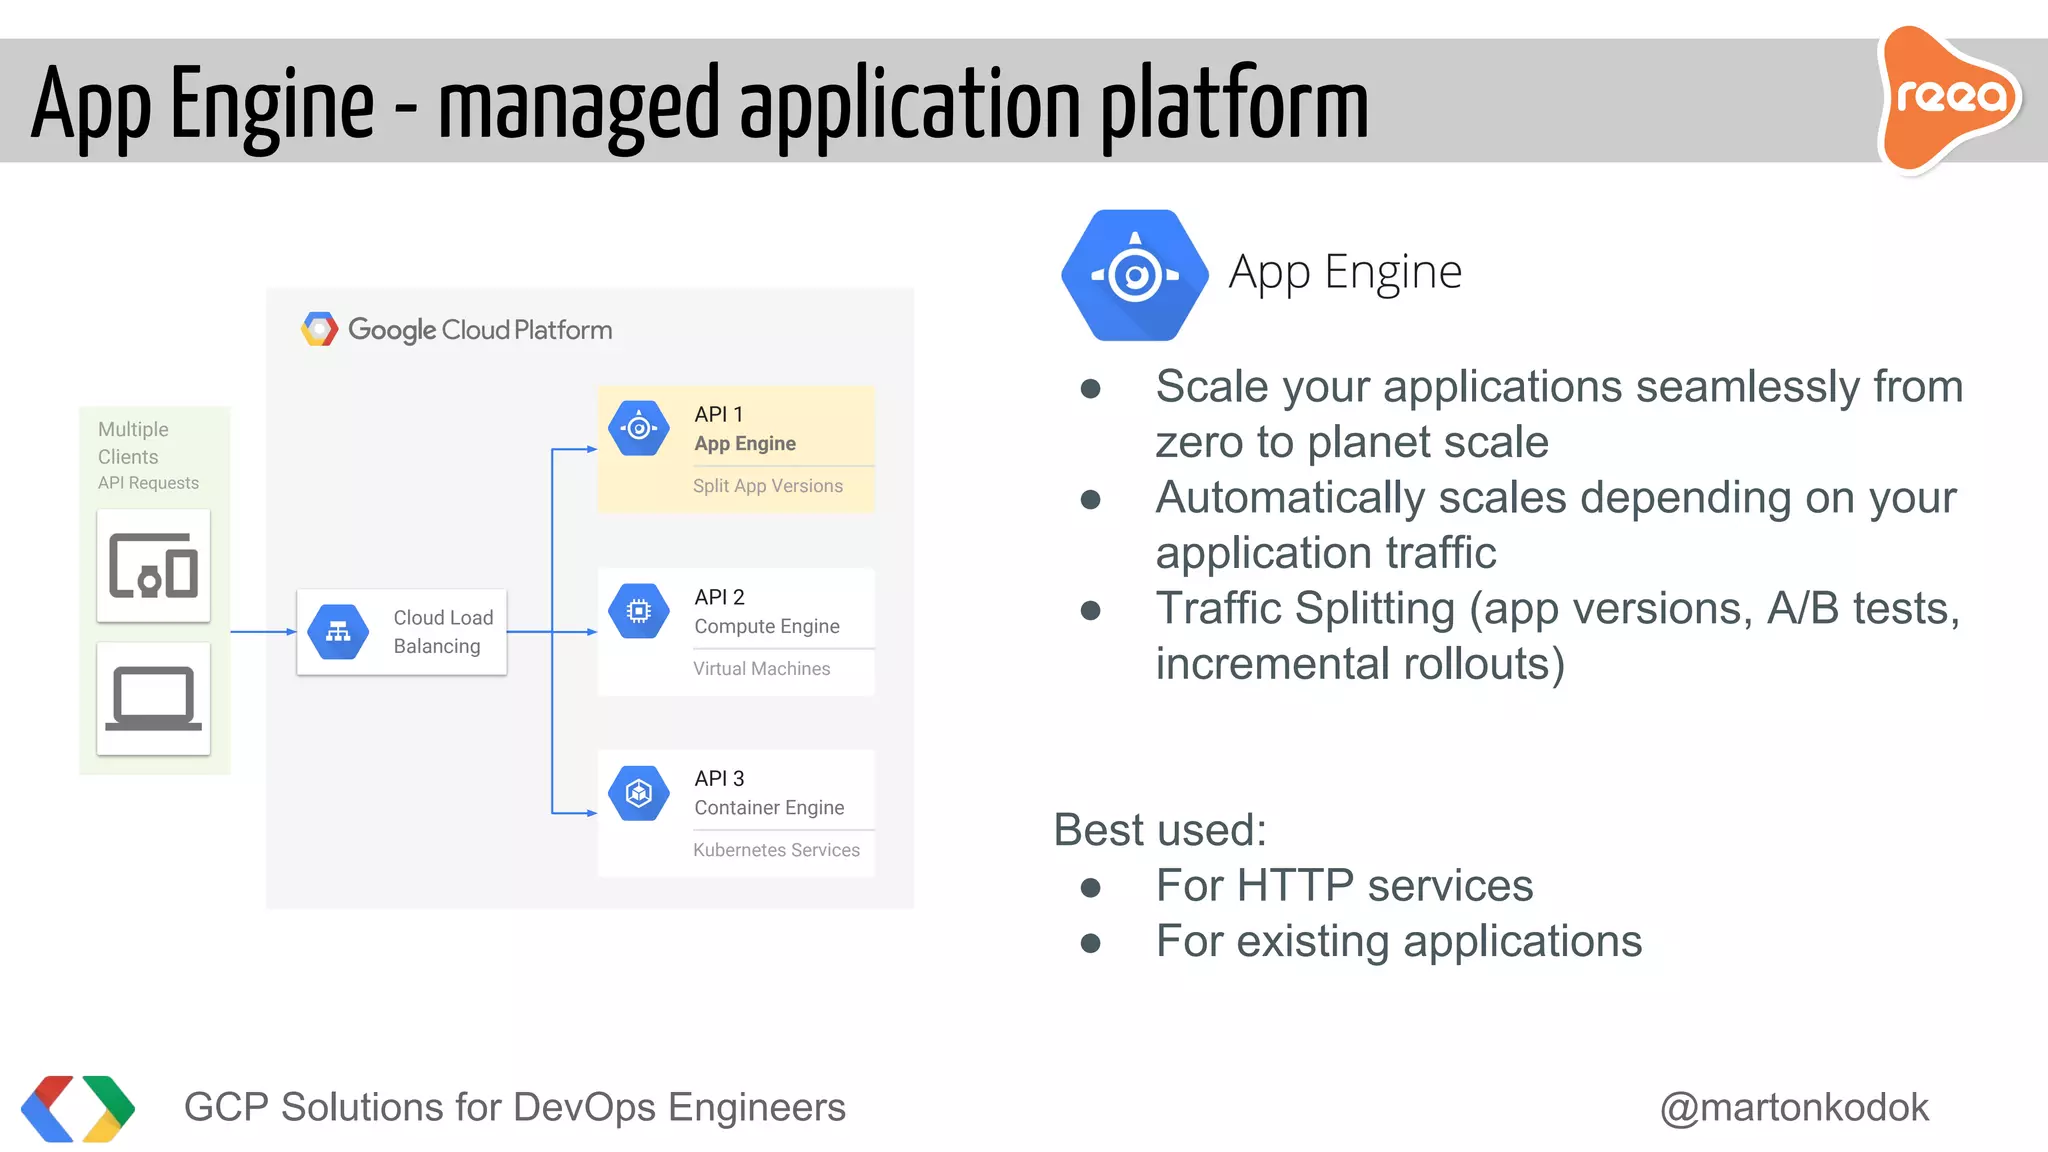Click the GCP Solutions for DevOps Engineers footer
The height and width of the screenshot is (1152, 2048).
514,1108
